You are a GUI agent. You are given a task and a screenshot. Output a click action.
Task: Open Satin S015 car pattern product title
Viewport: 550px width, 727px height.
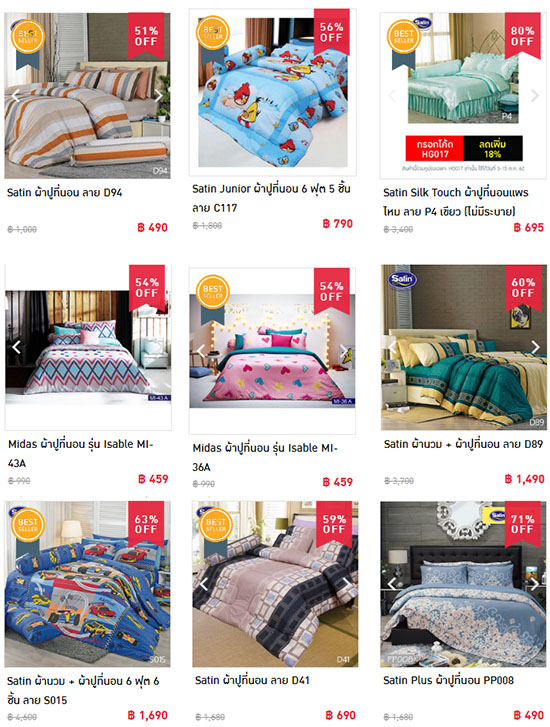83,690
